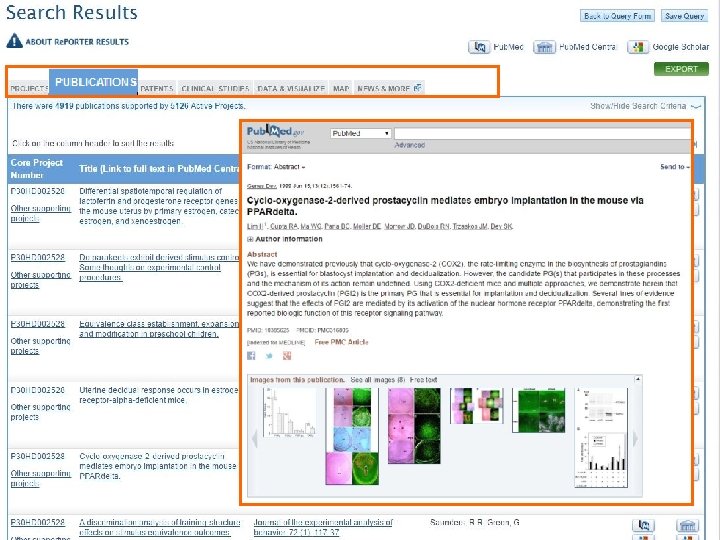Open the News & More tab
The width and height of the screenshot is (720, 540).
click(x=389, y=88)
